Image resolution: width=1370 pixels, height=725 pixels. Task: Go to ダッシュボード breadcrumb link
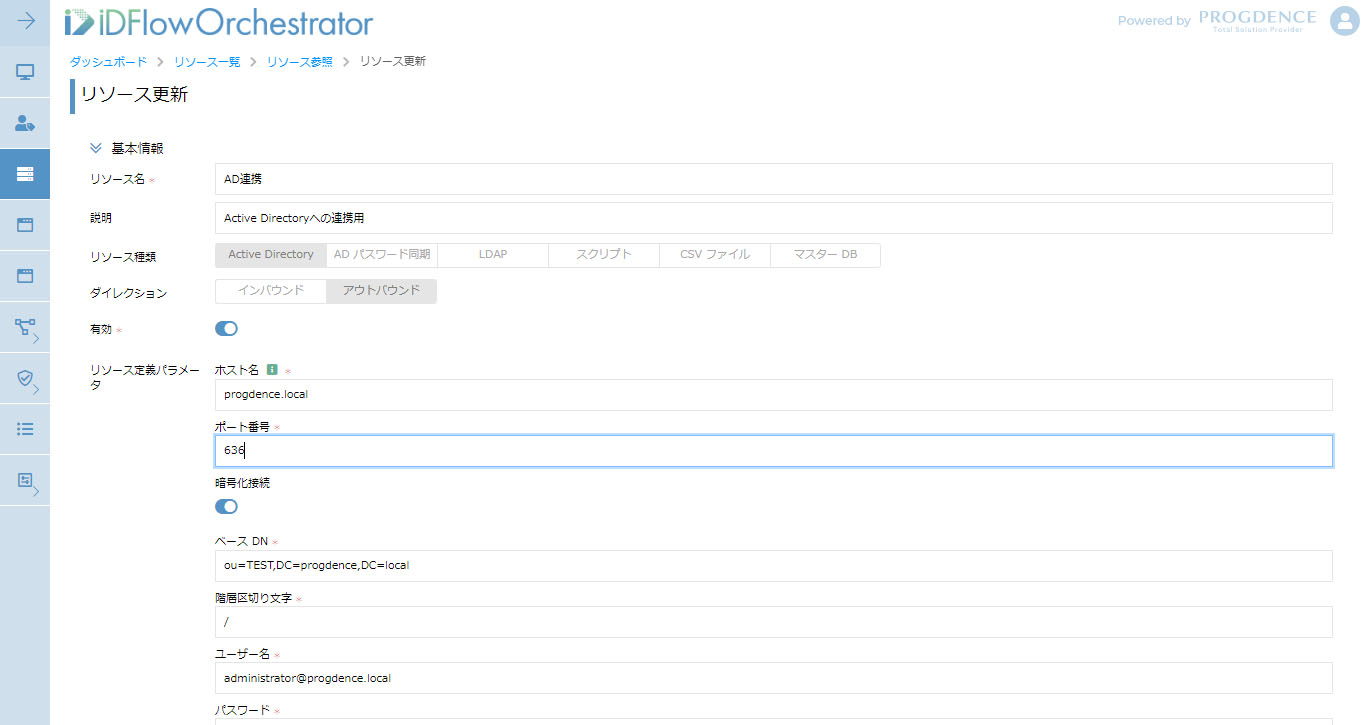point(108,62)
